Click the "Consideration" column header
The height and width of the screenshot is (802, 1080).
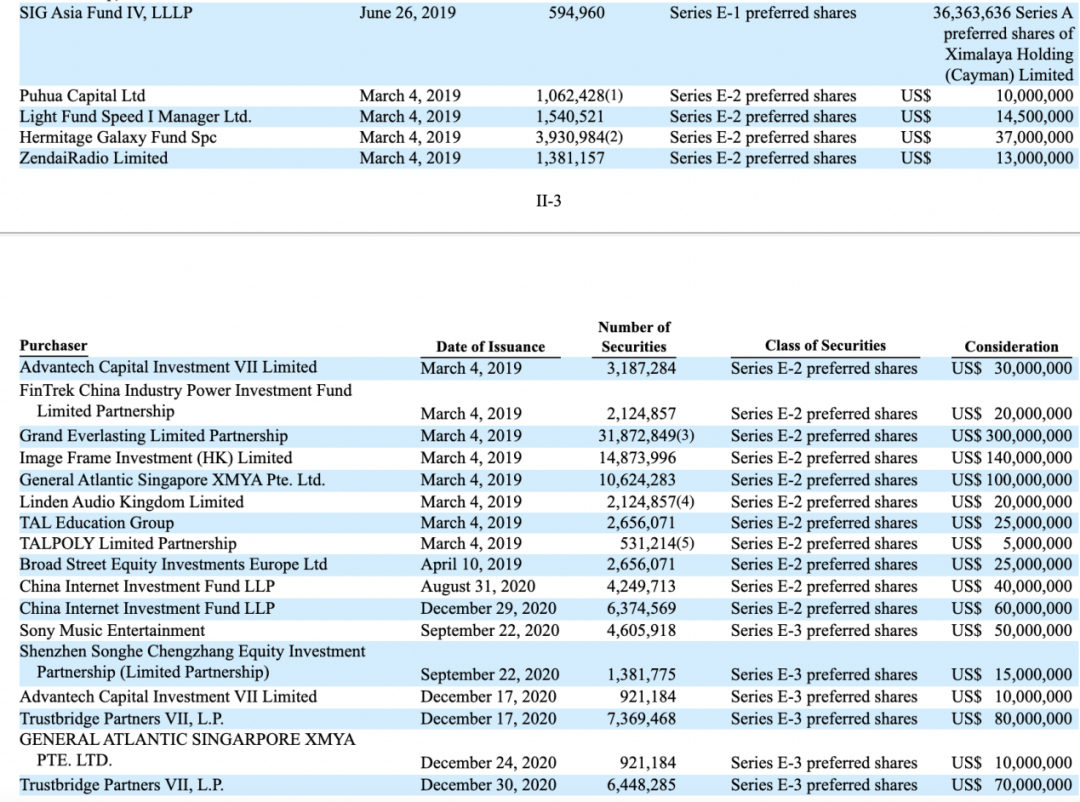[x=1011, y=347]
